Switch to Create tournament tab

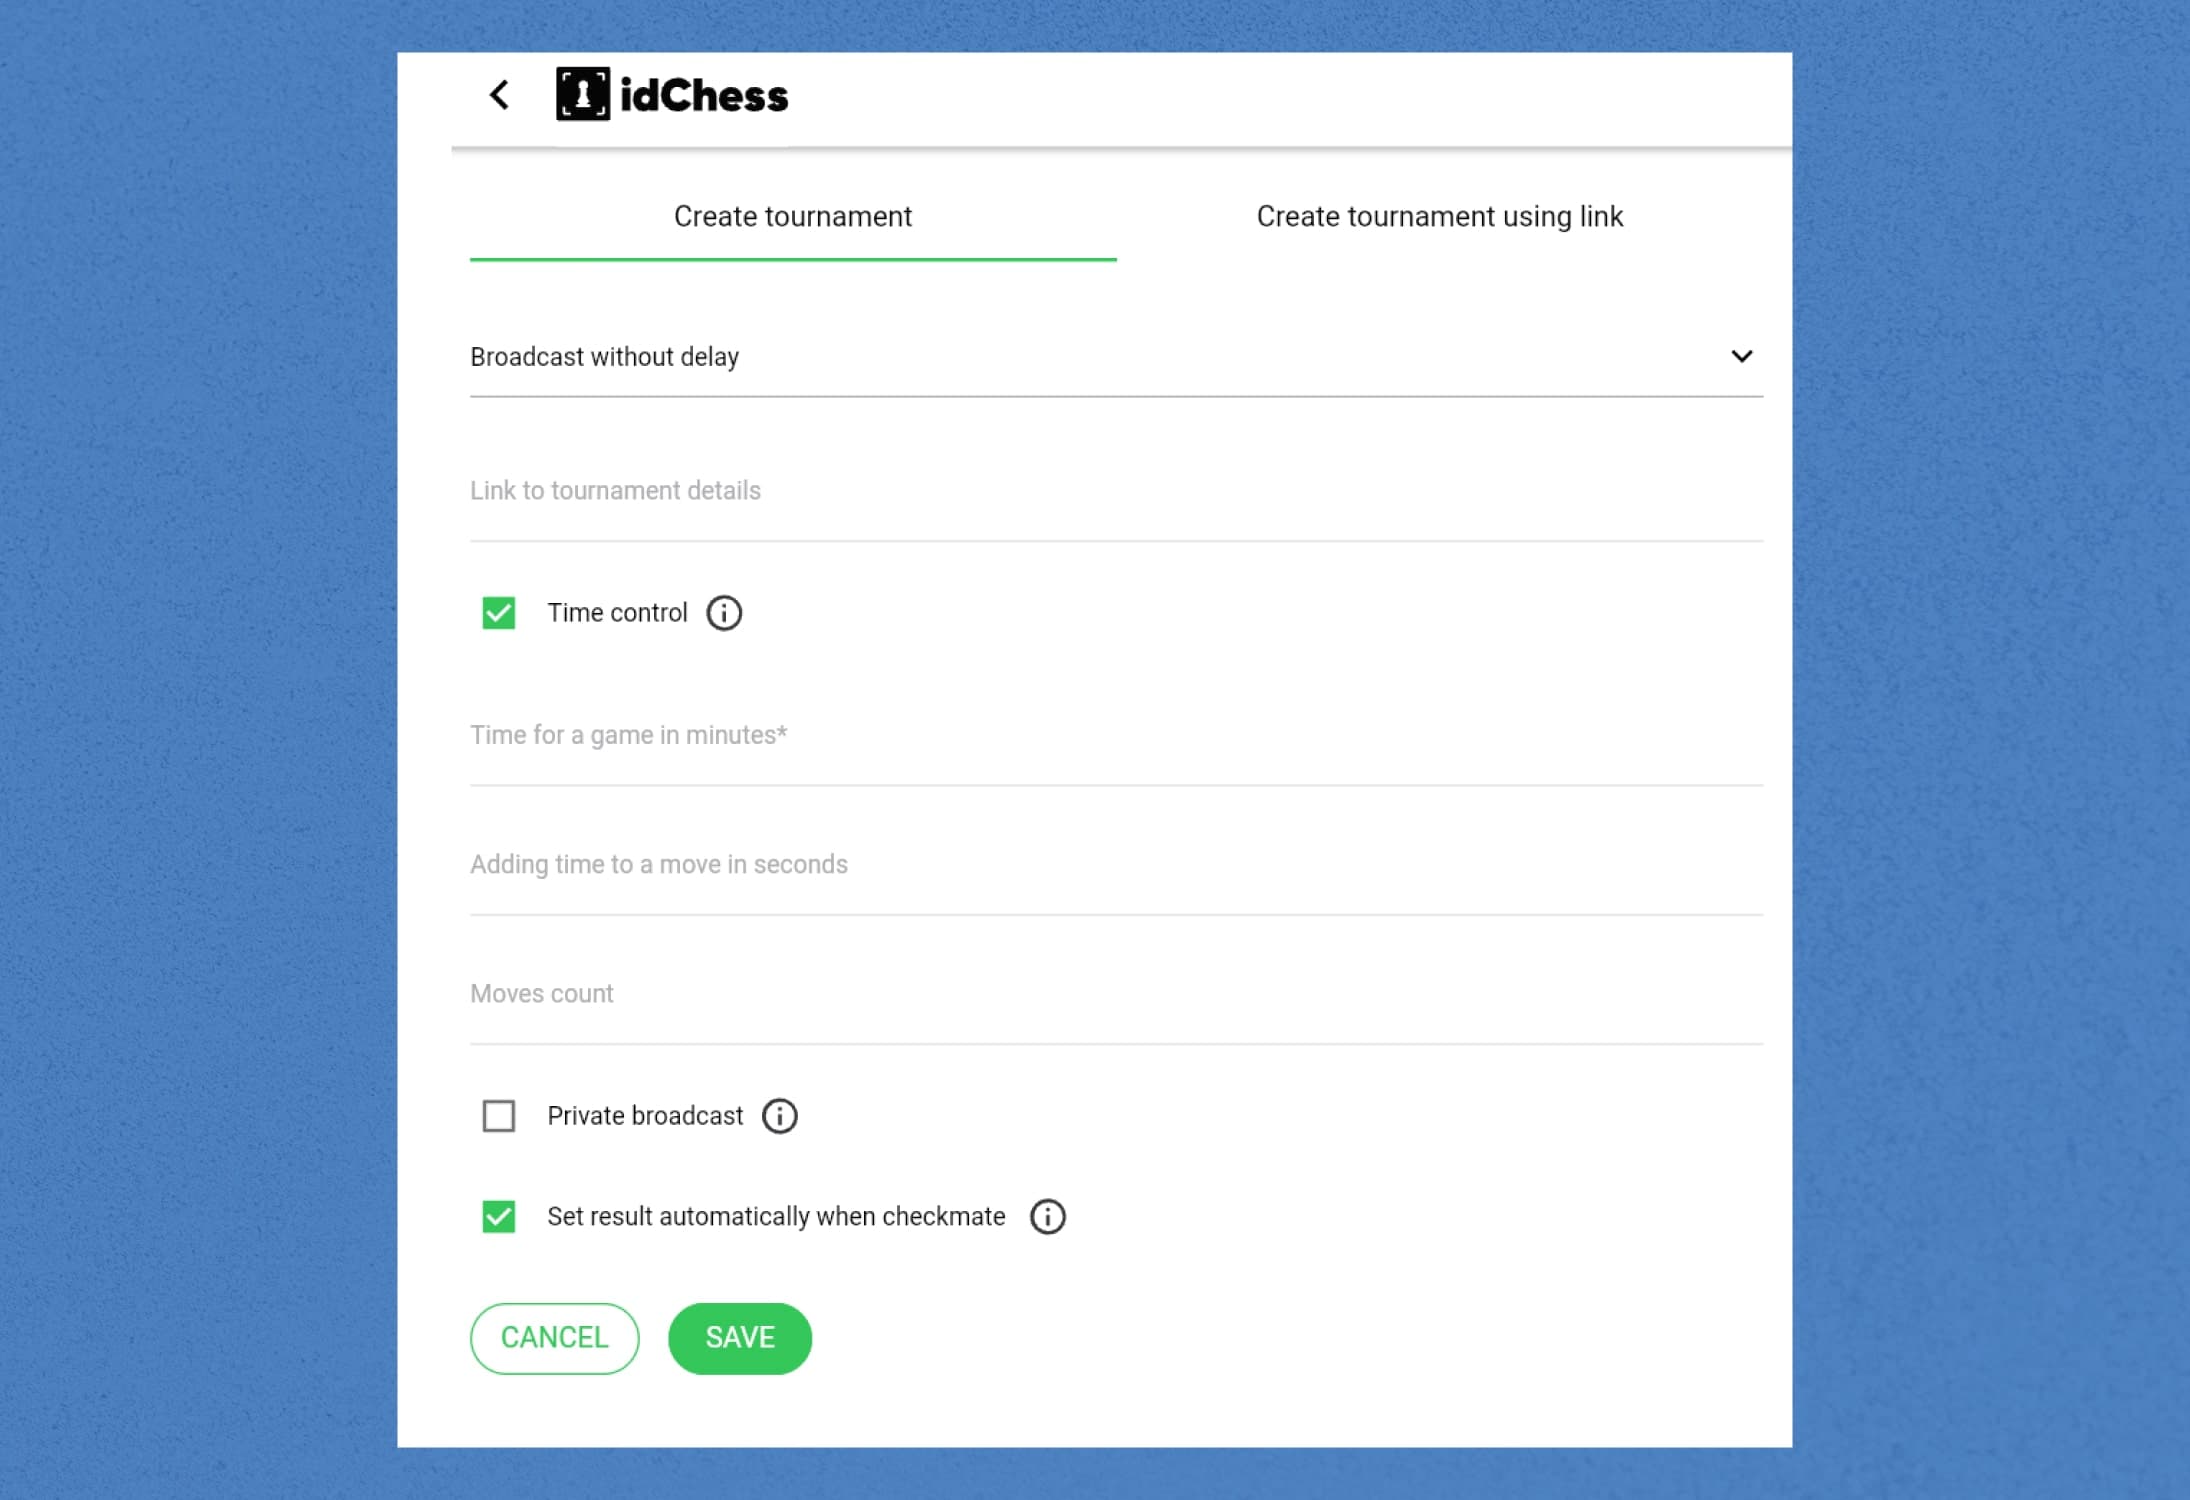click(x=794, y=216)
